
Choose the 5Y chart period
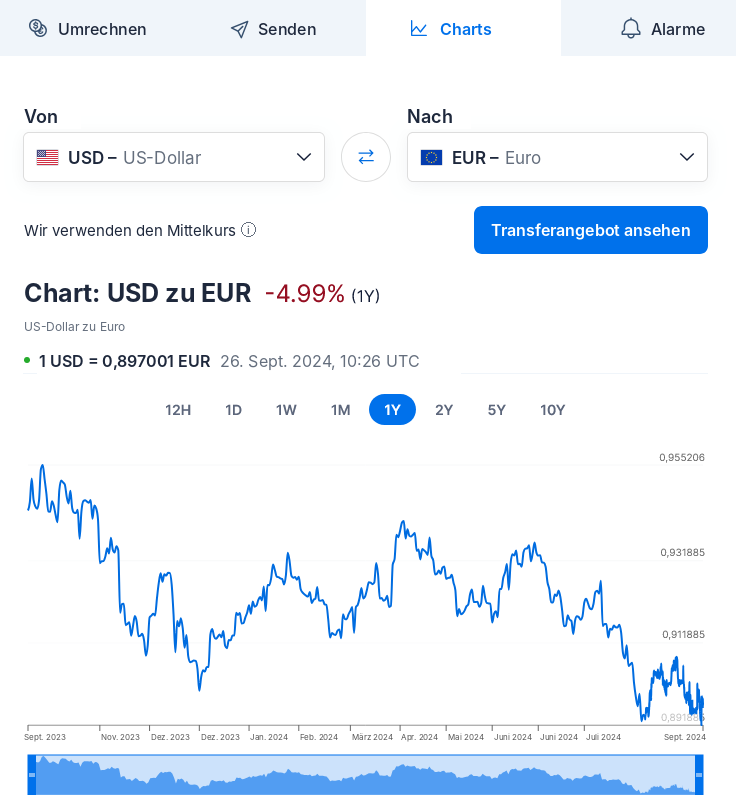[x=496, y=410]
